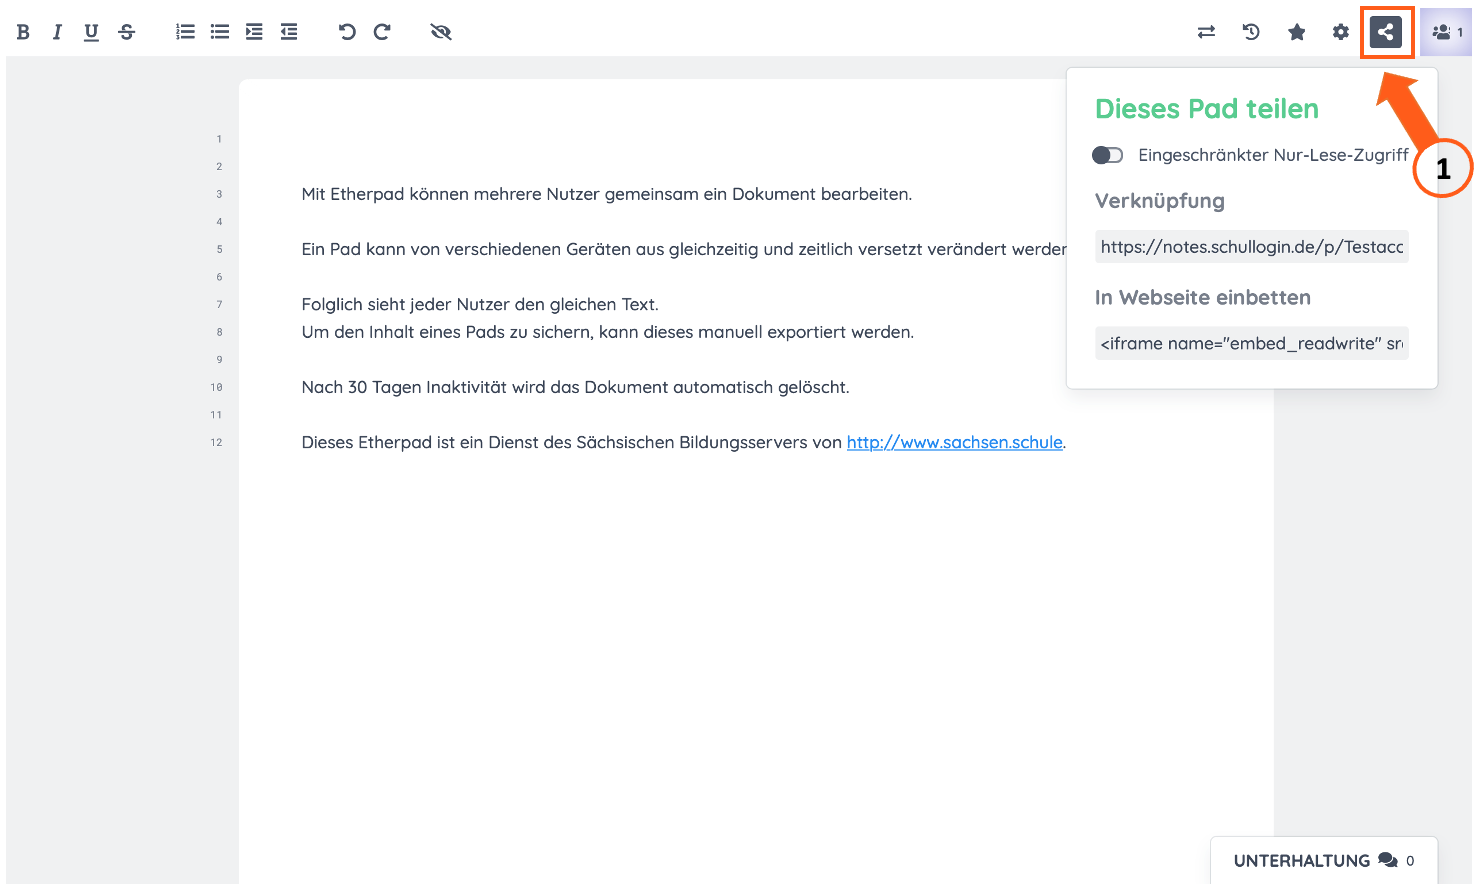Show connected users list
The image size is (1482, 896).
1446,32
